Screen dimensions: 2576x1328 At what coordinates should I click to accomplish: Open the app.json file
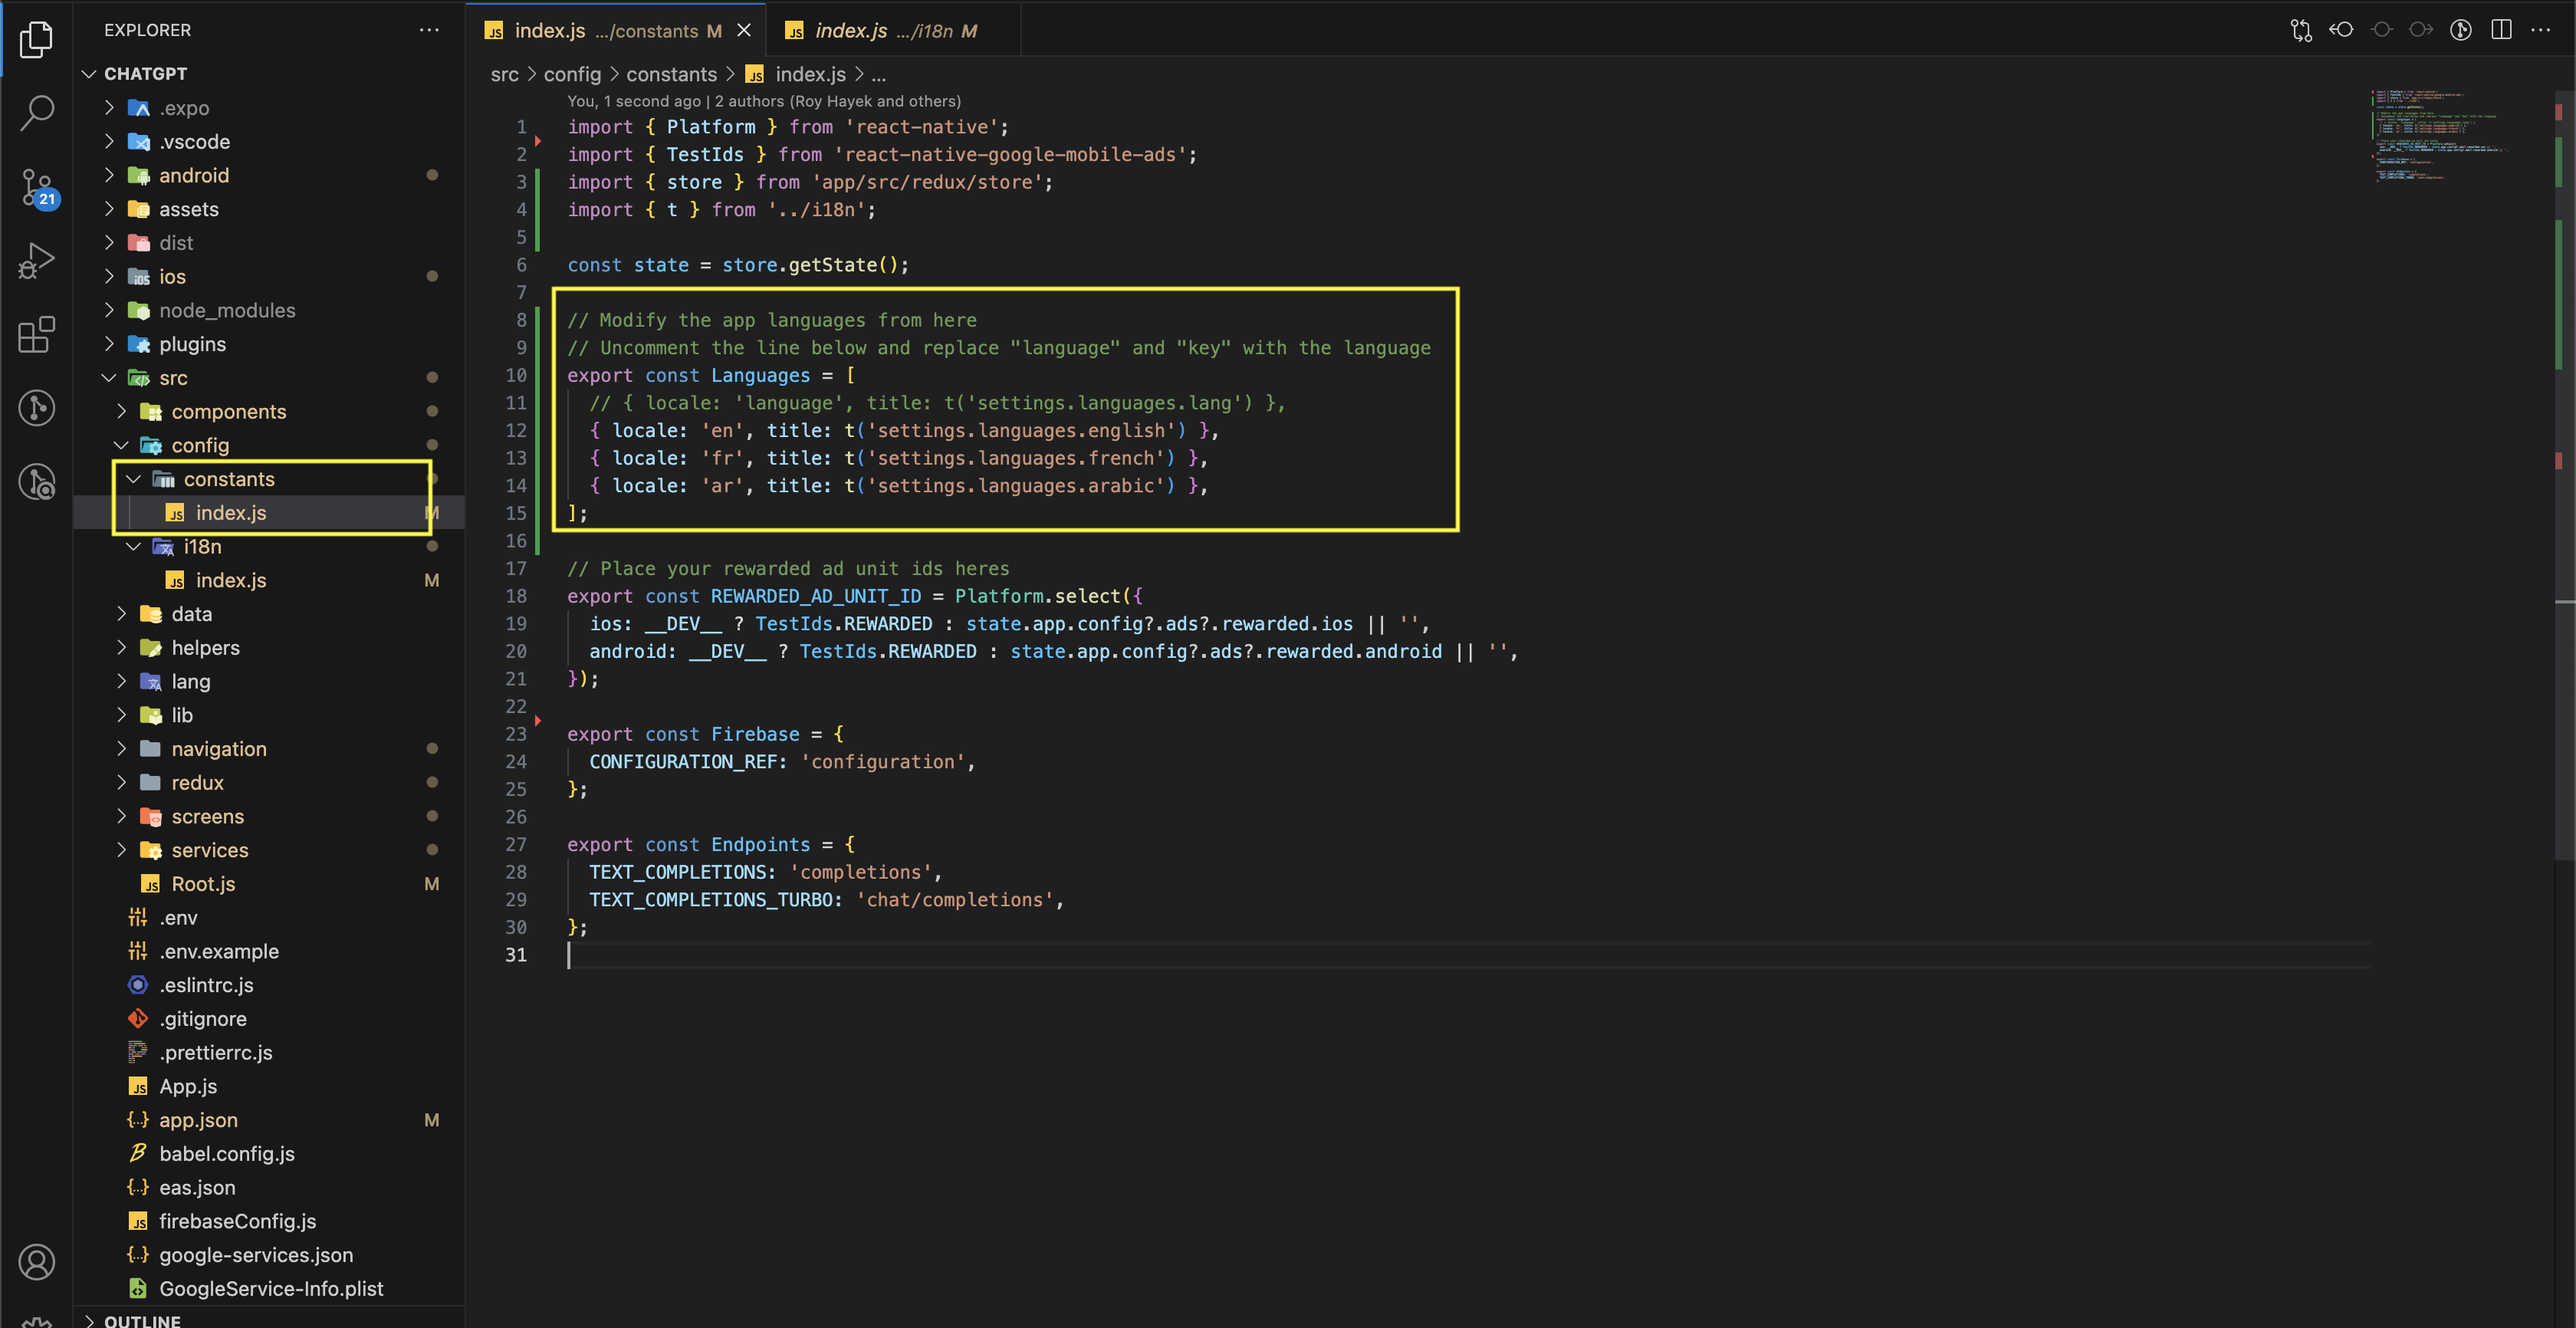coord(270,1120)
